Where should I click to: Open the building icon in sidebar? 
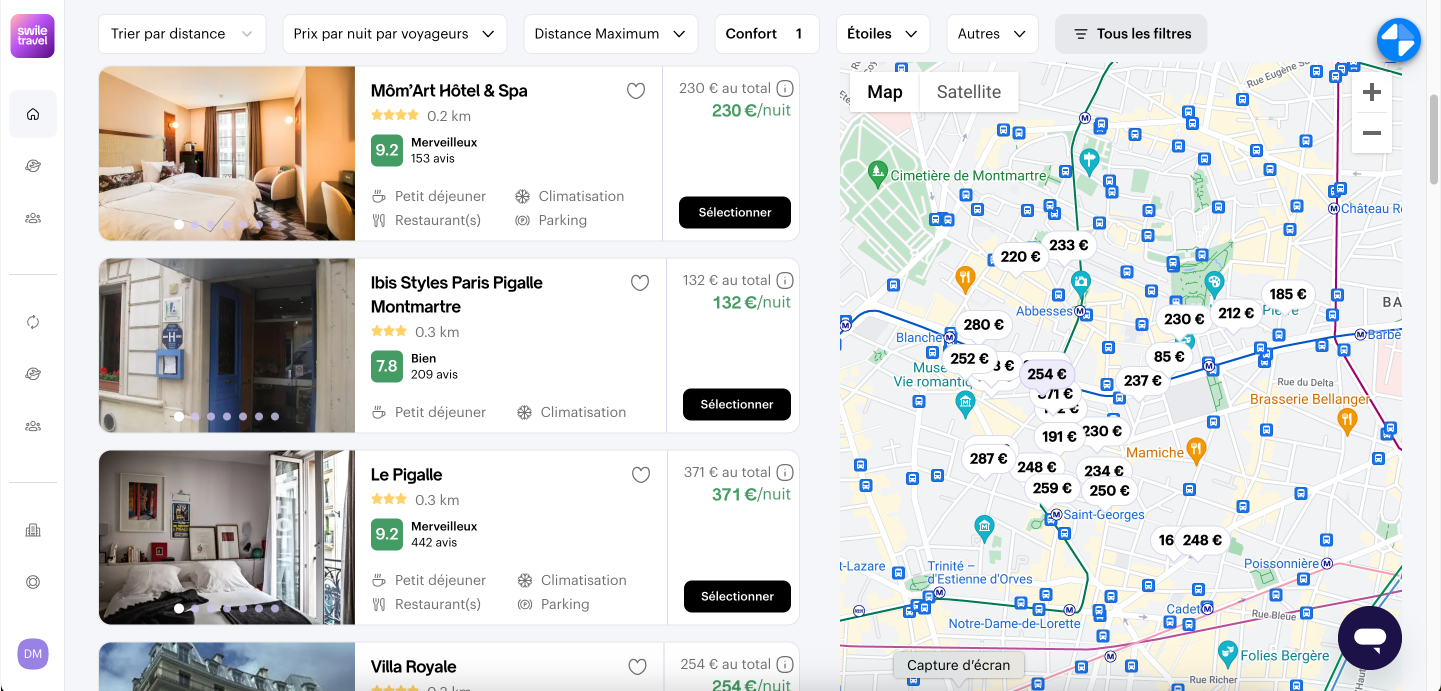click(x=33, y=530)
